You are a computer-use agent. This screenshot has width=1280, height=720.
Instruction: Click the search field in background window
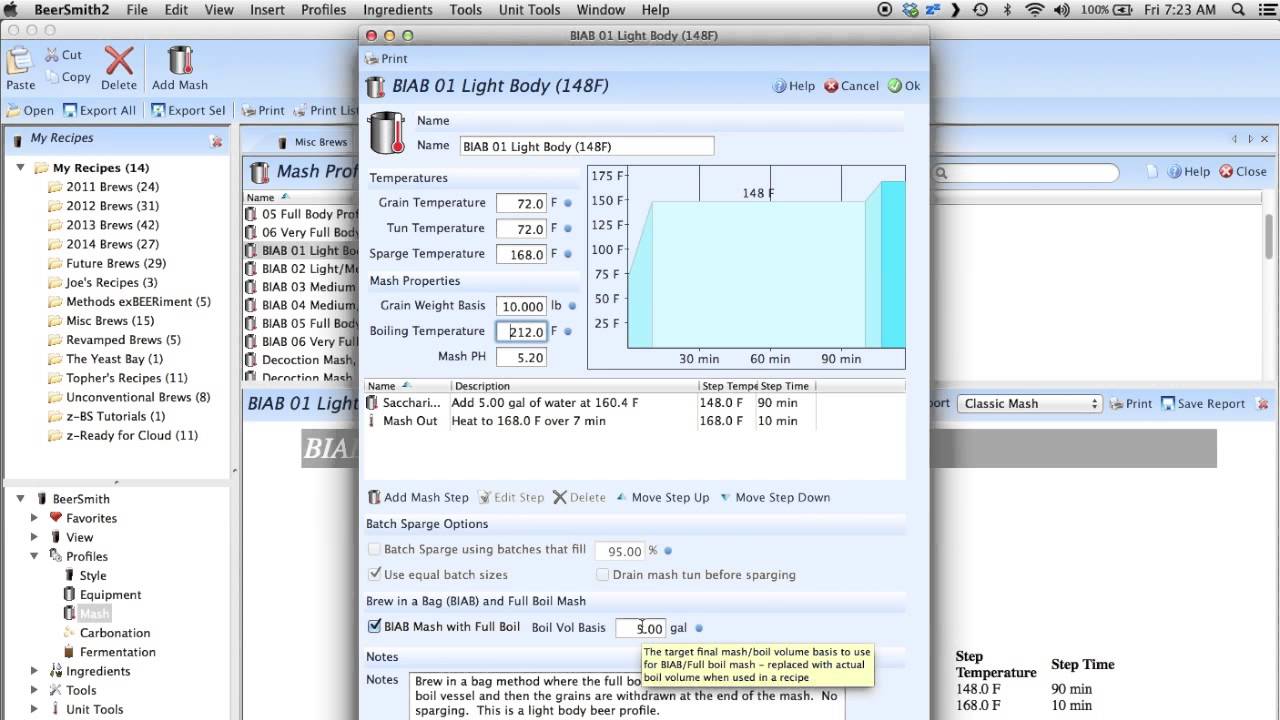(x=1027, y=172)
